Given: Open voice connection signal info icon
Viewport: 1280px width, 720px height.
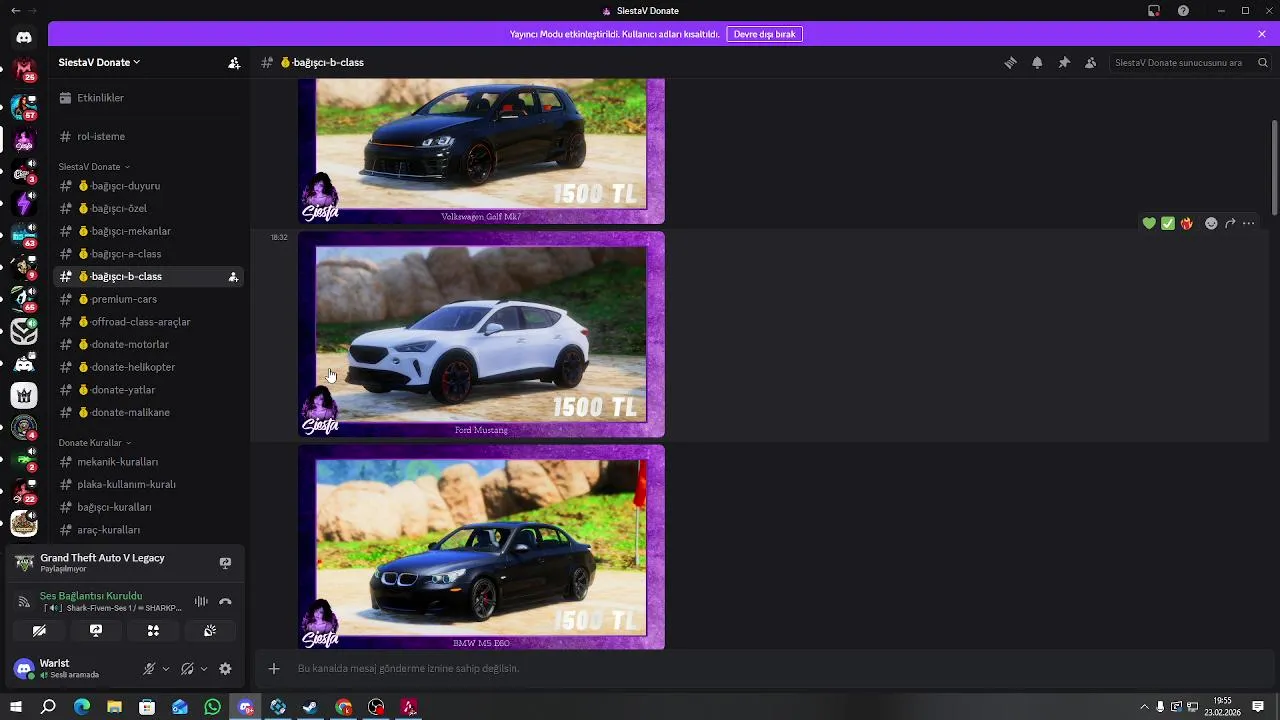Looking at the screenshot, I should click(24, 601).
